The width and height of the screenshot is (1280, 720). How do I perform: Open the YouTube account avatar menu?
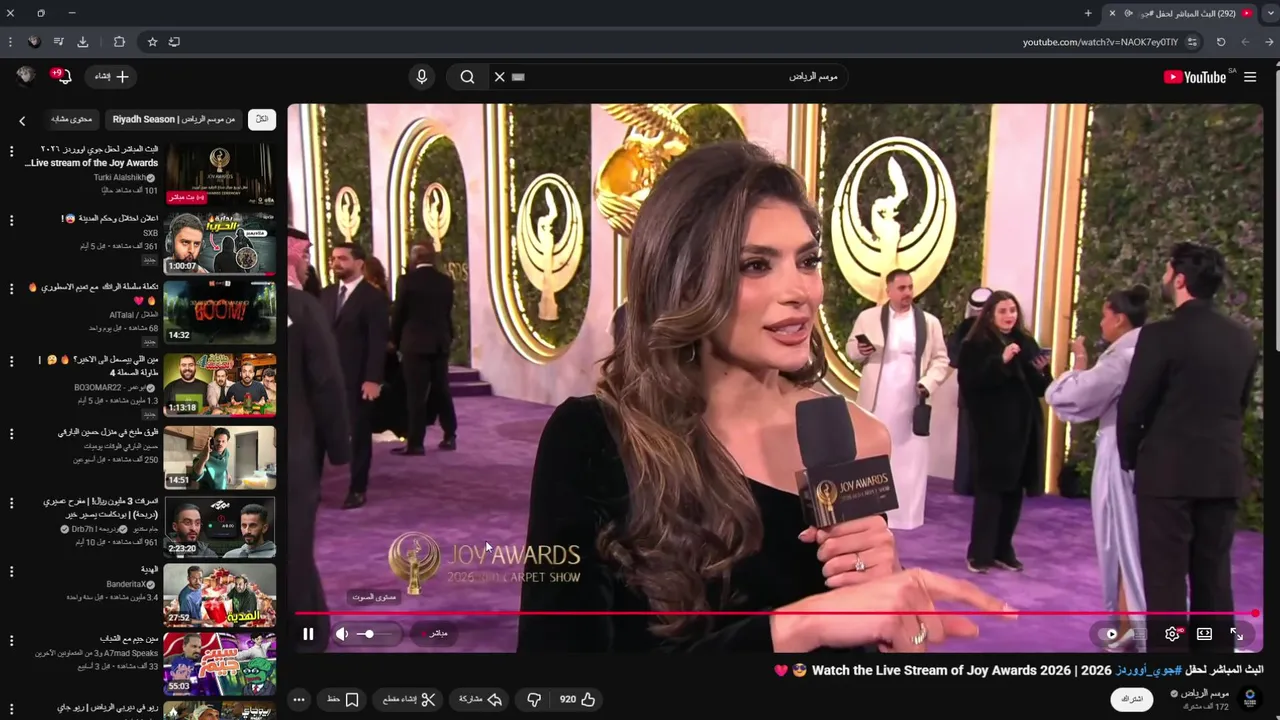point(26,76)
